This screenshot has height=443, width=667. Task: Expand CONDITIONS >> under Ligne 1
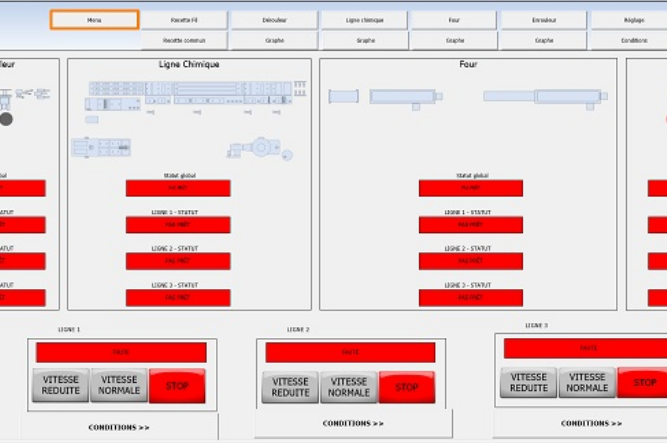click(119, 427)
